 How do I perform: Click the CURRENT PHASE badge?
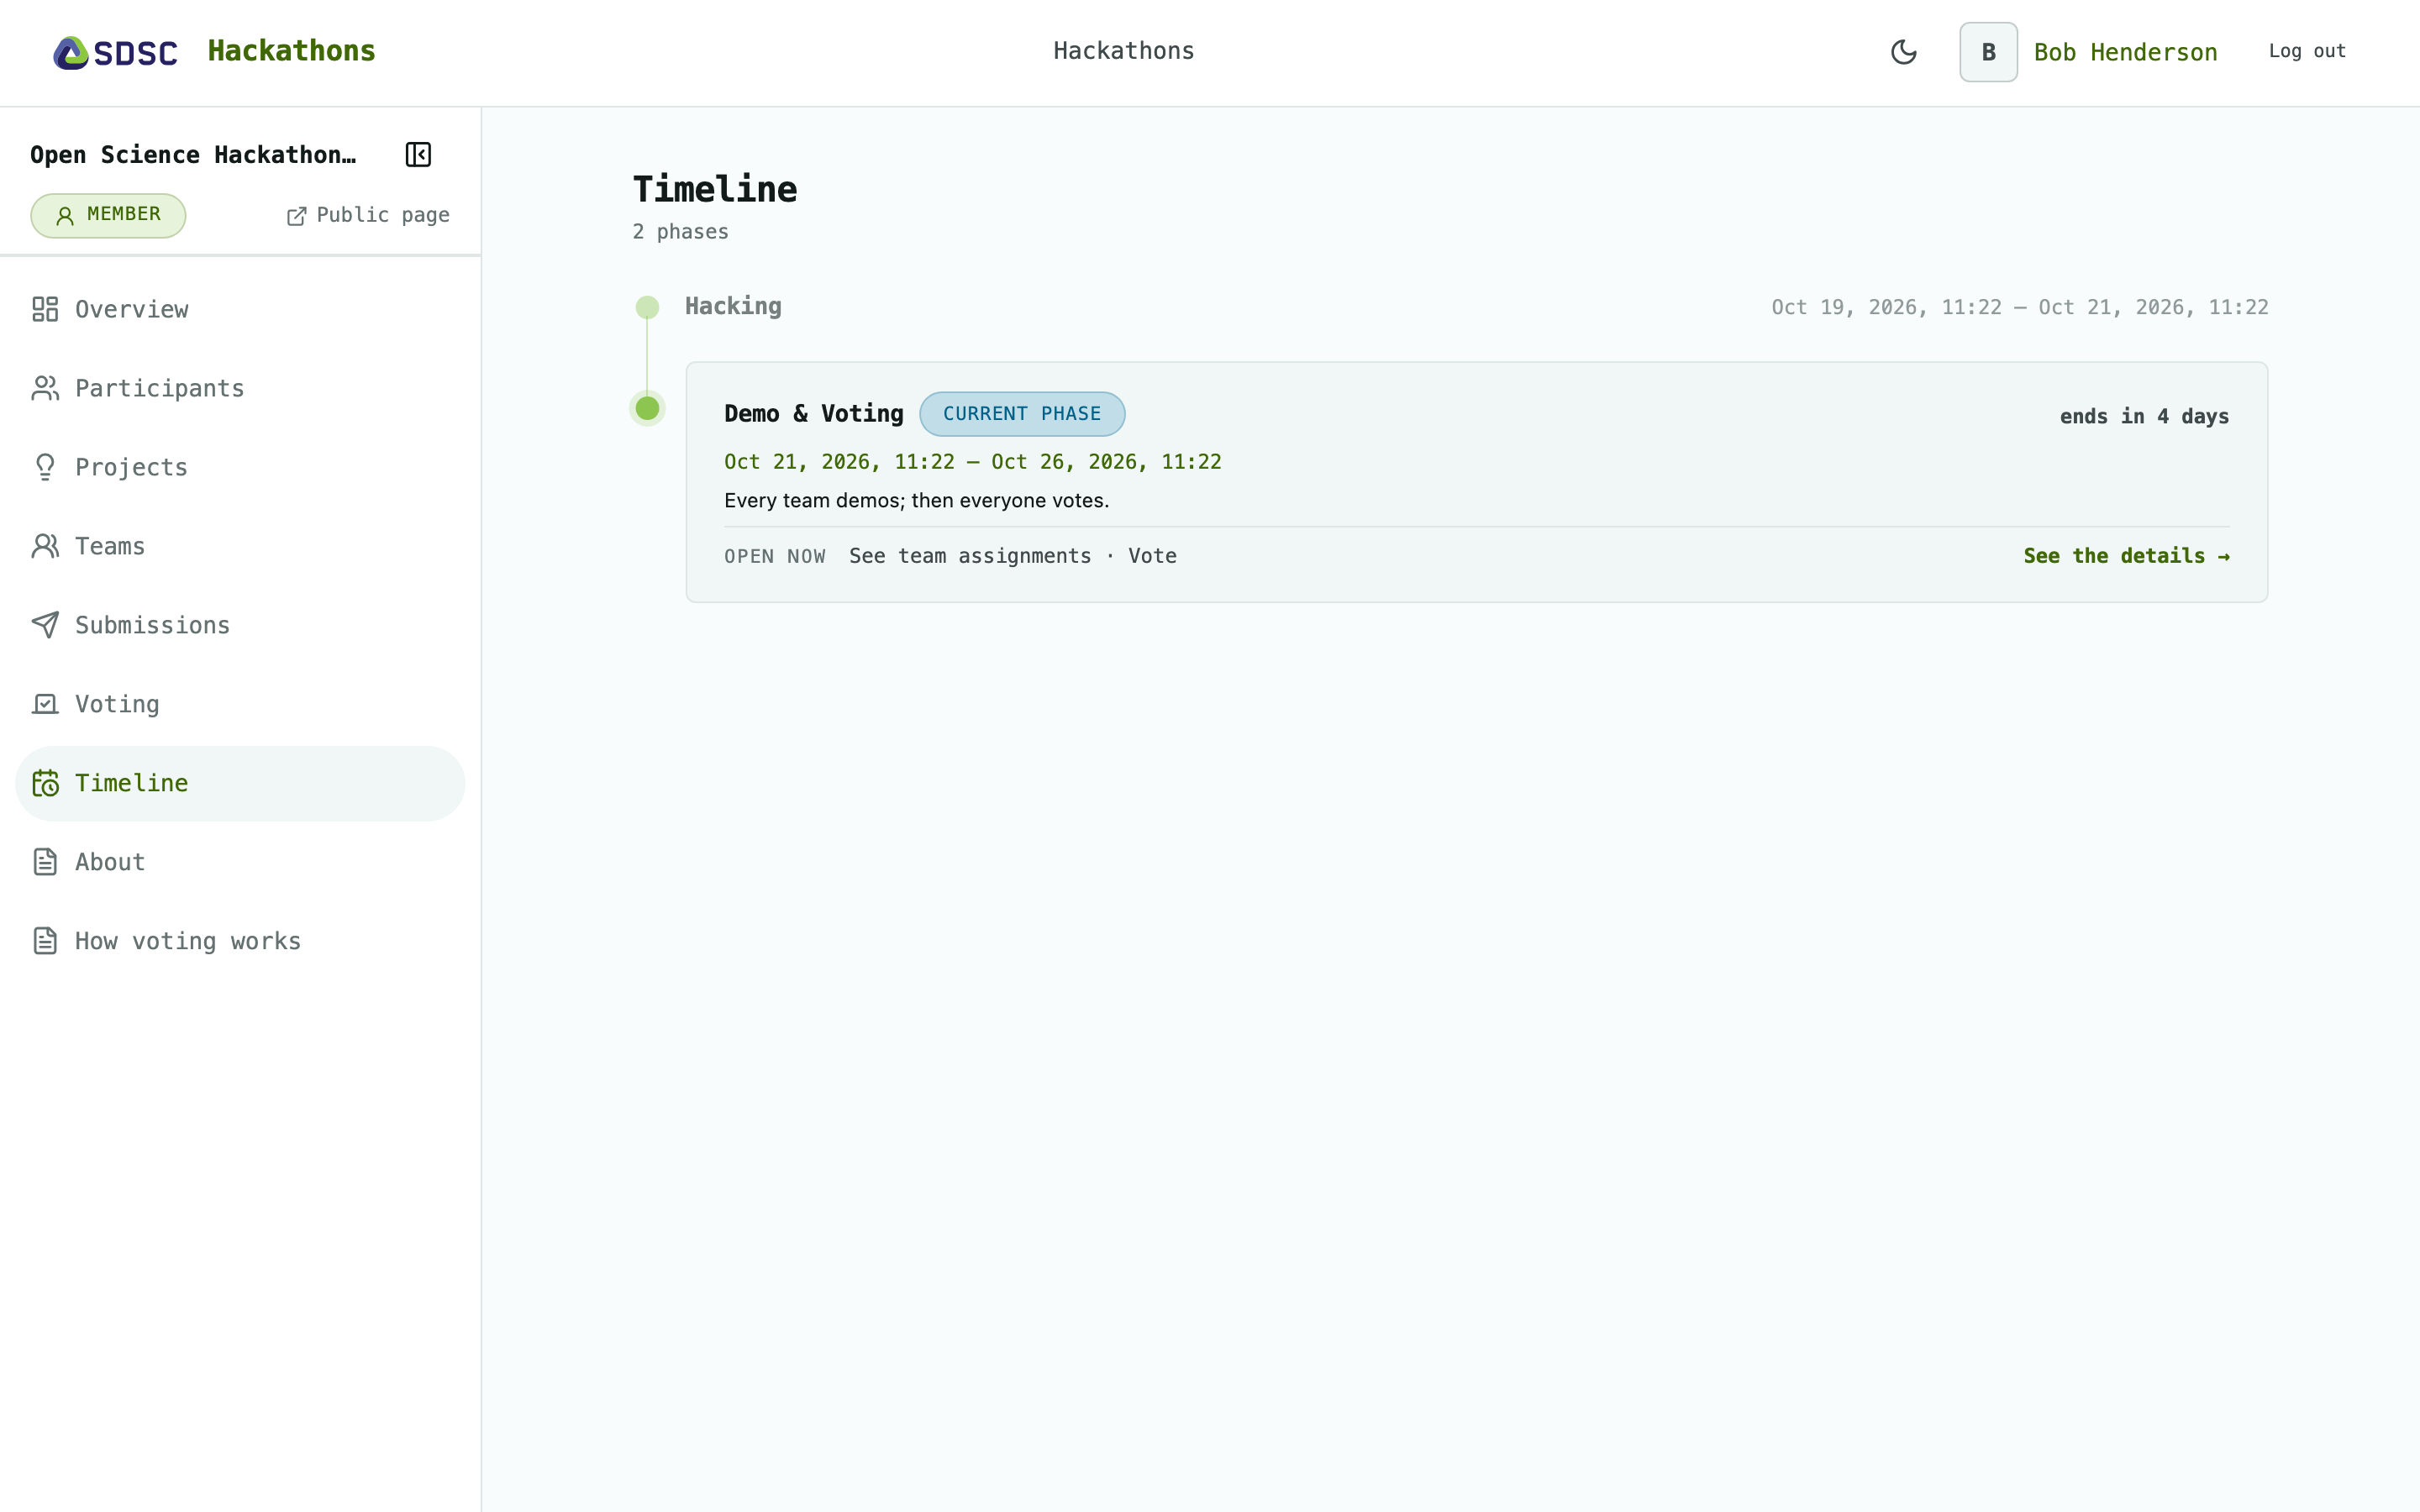point(1022,414)
